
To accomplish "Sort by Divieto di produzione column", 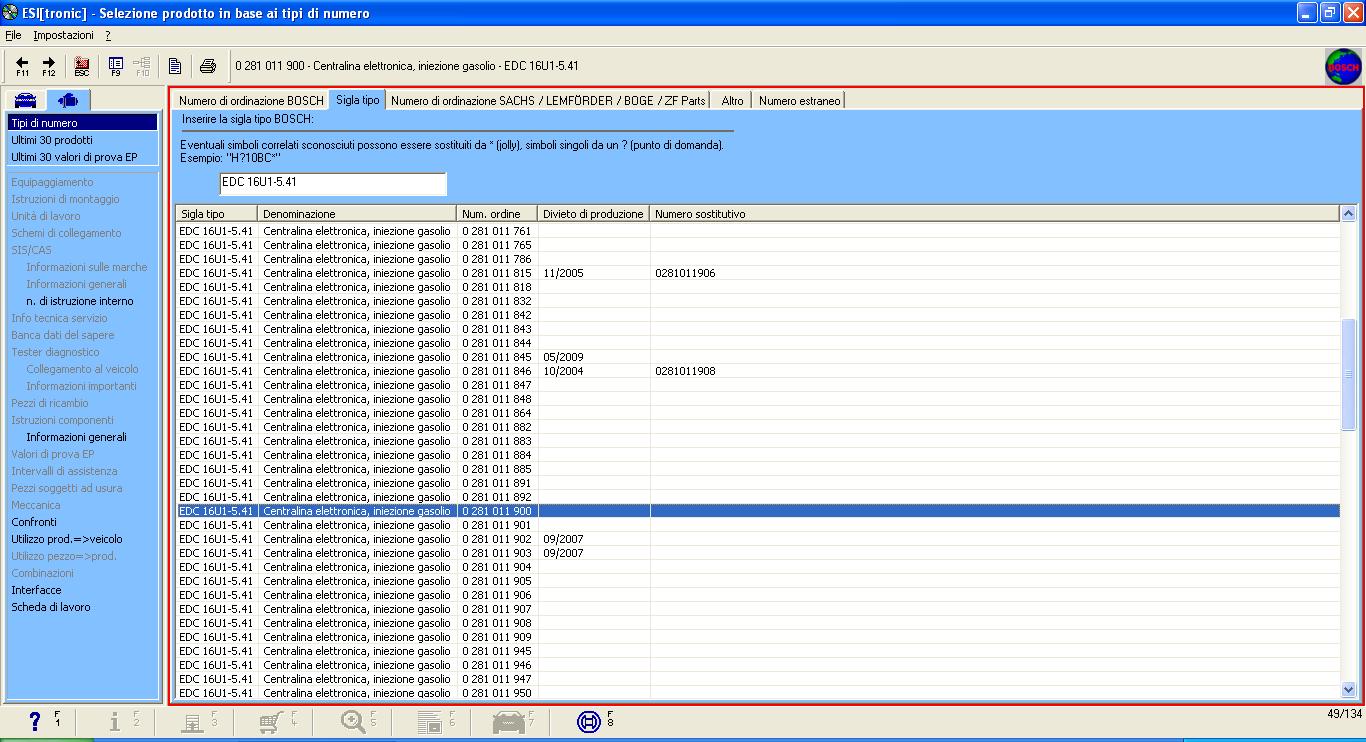I will (x=594, y=214).
